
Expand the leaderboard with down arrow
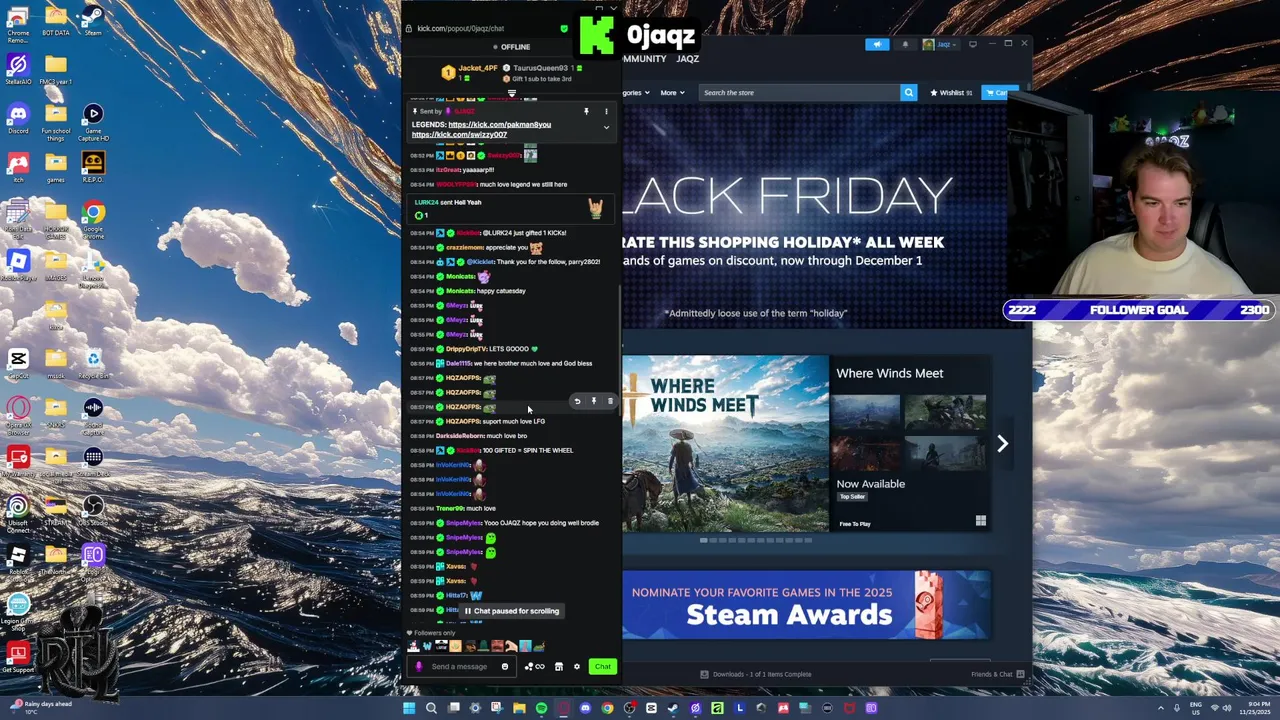coord(511,94)
